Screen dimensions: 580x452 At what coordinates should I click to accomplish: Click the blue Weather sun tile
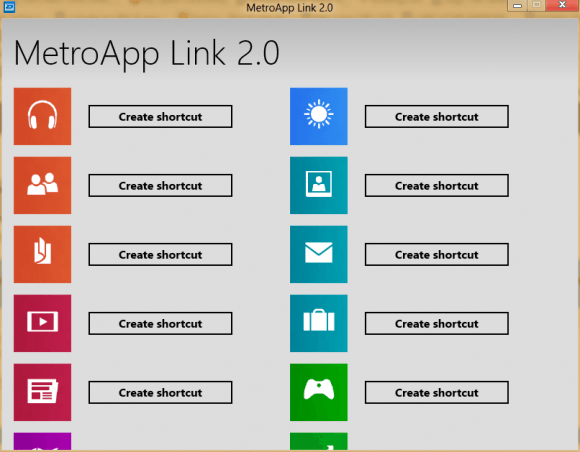tap(318, 116)
